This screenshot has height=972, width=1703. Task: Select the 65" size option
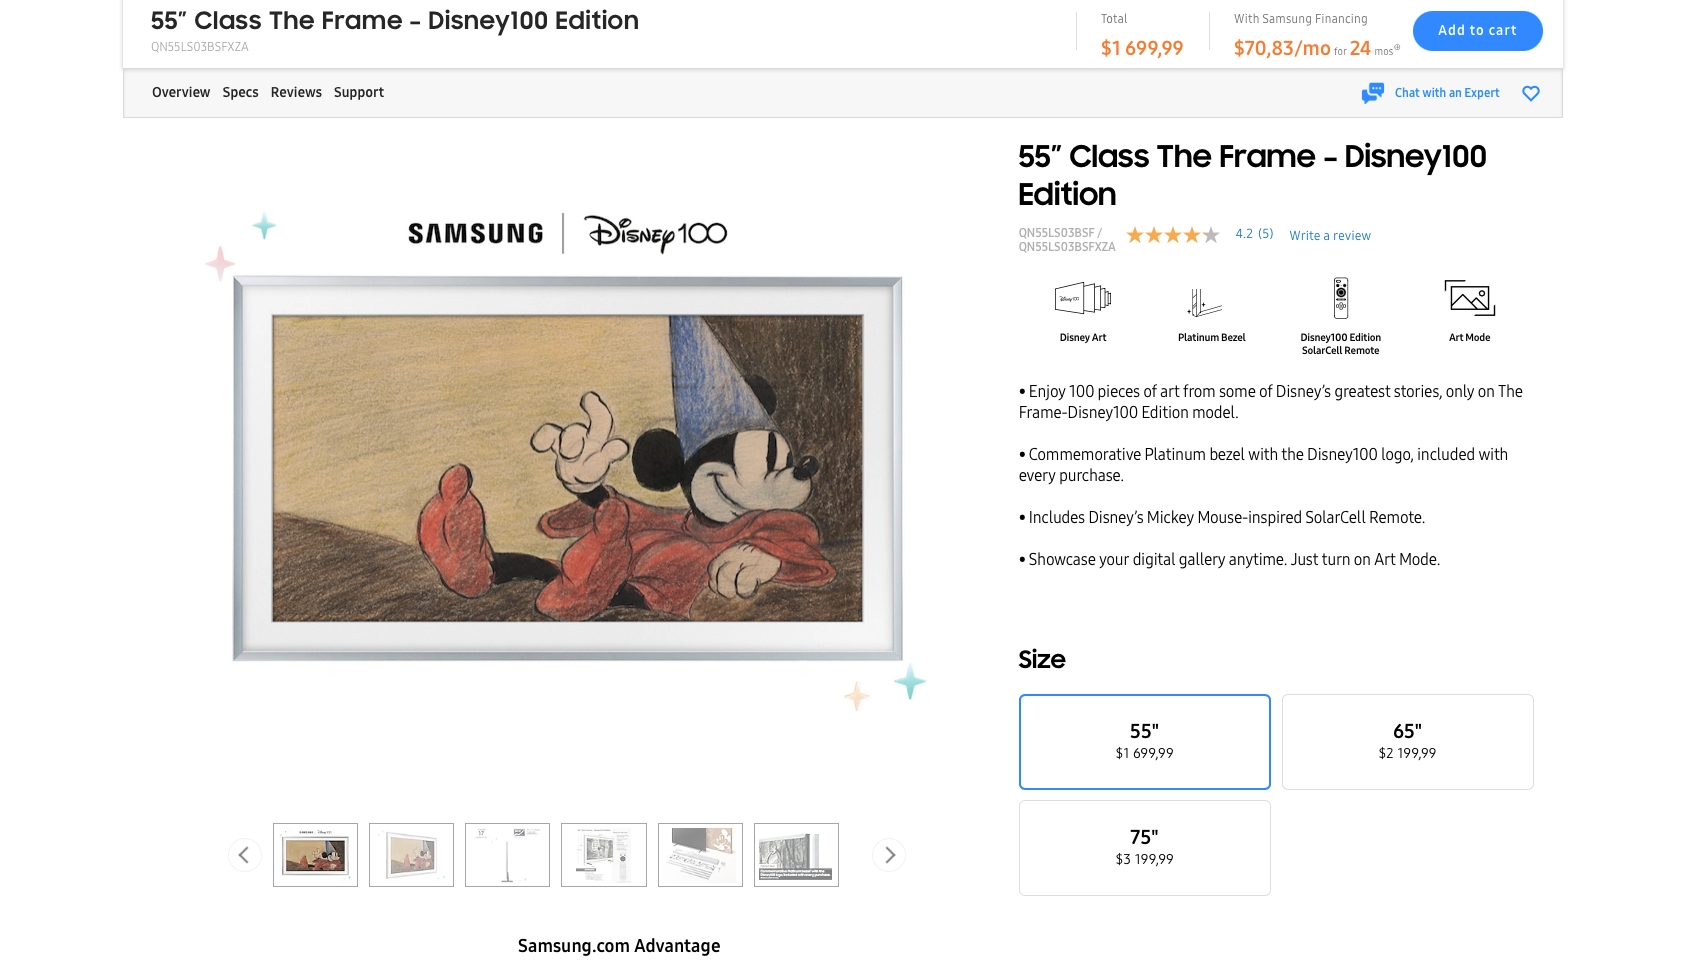point(1407,742)
